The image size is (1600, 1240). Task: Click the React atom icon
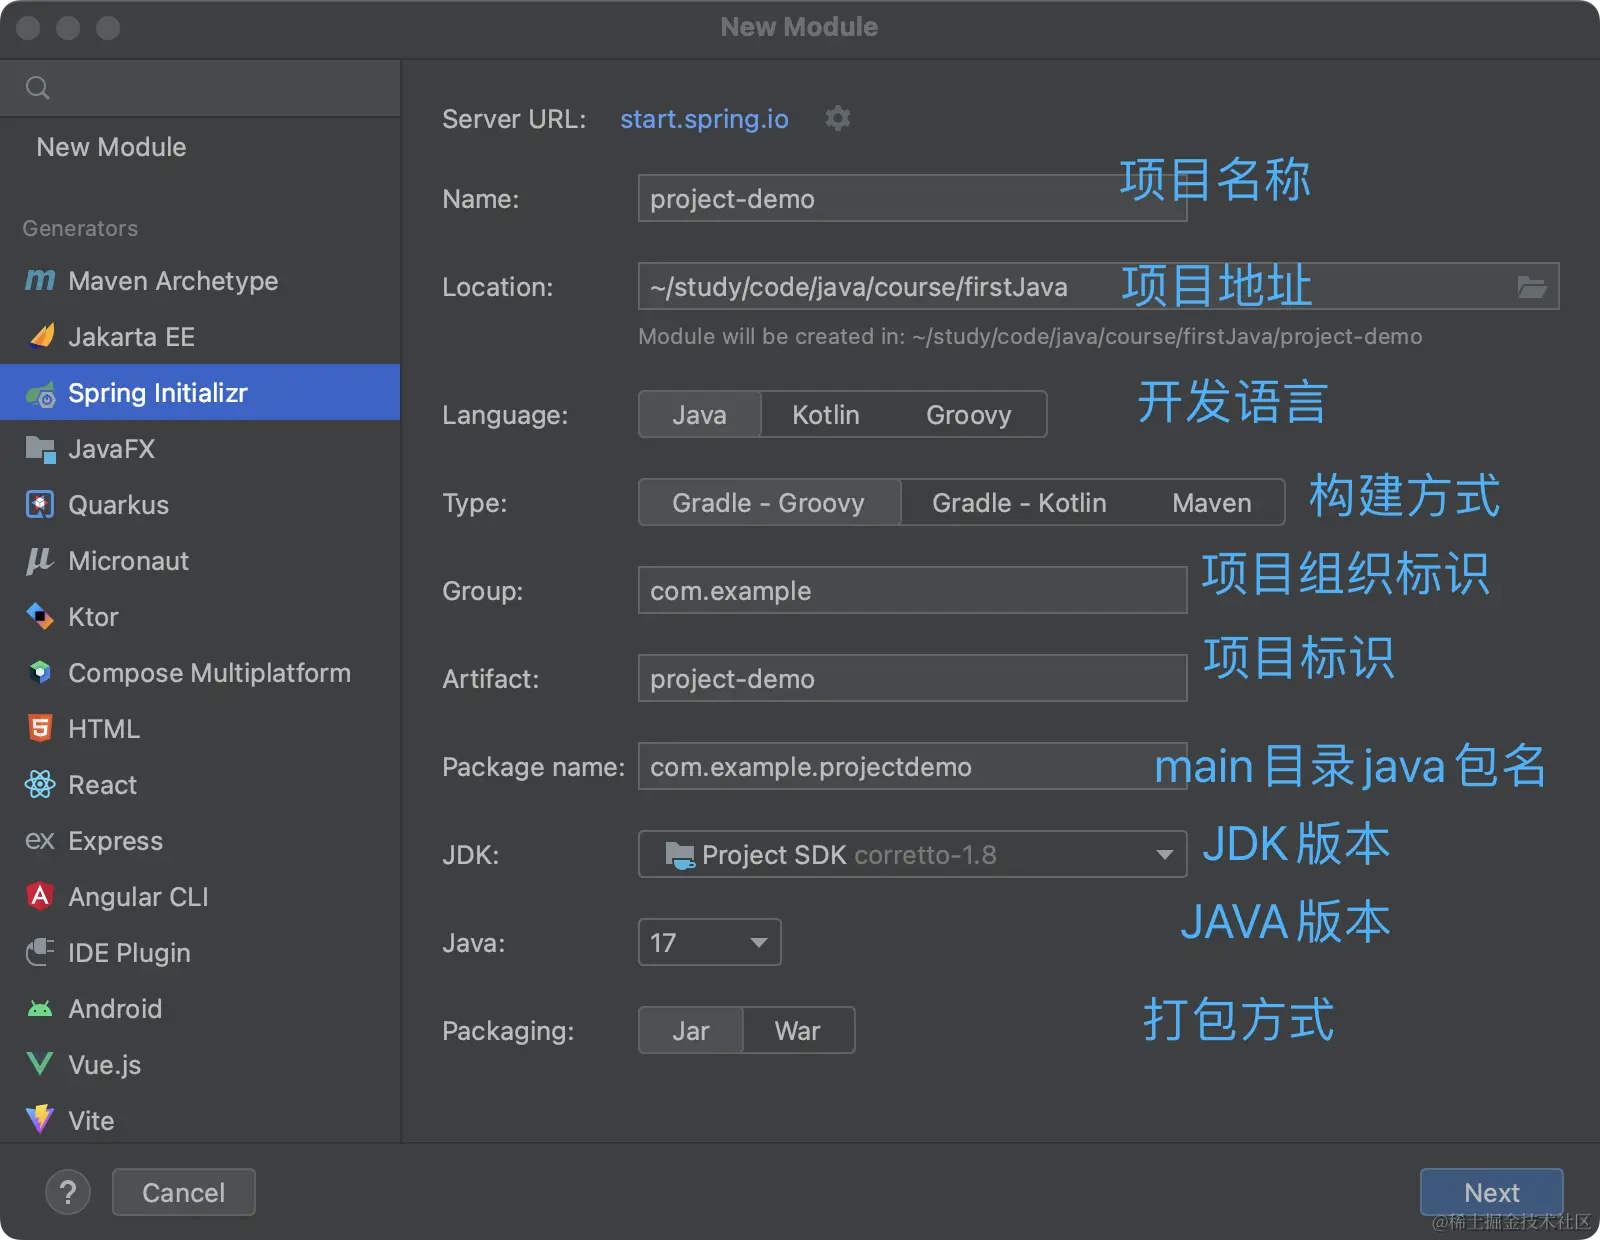tap(40, 785)
